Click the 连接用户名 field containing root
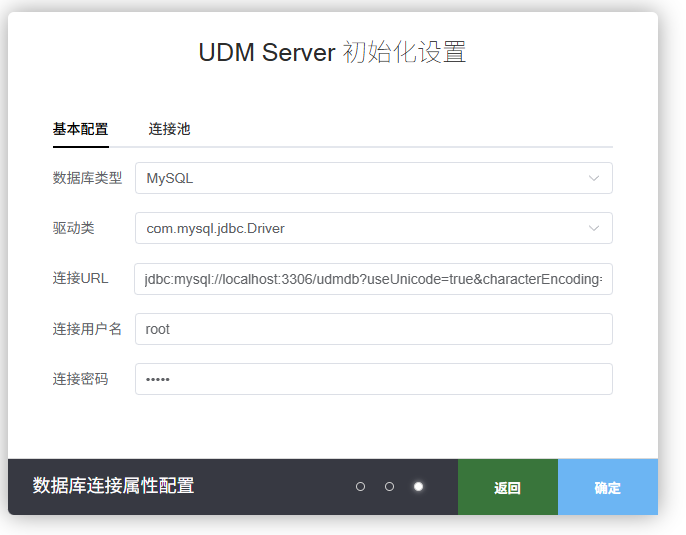 tap(373, 329)
